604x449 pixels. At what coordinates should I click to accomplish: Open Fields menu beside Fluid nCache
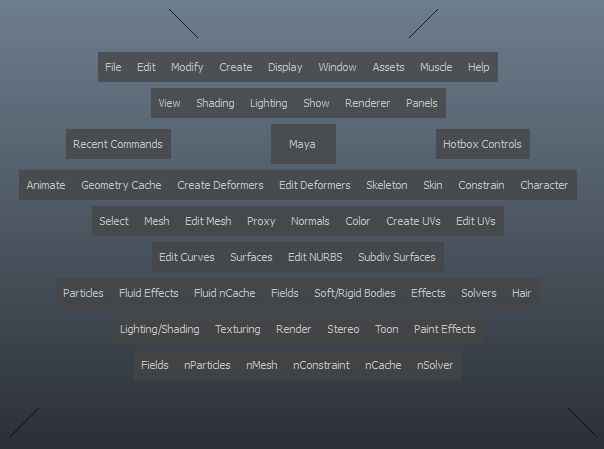pyautogui.click(x=285, y=293)
